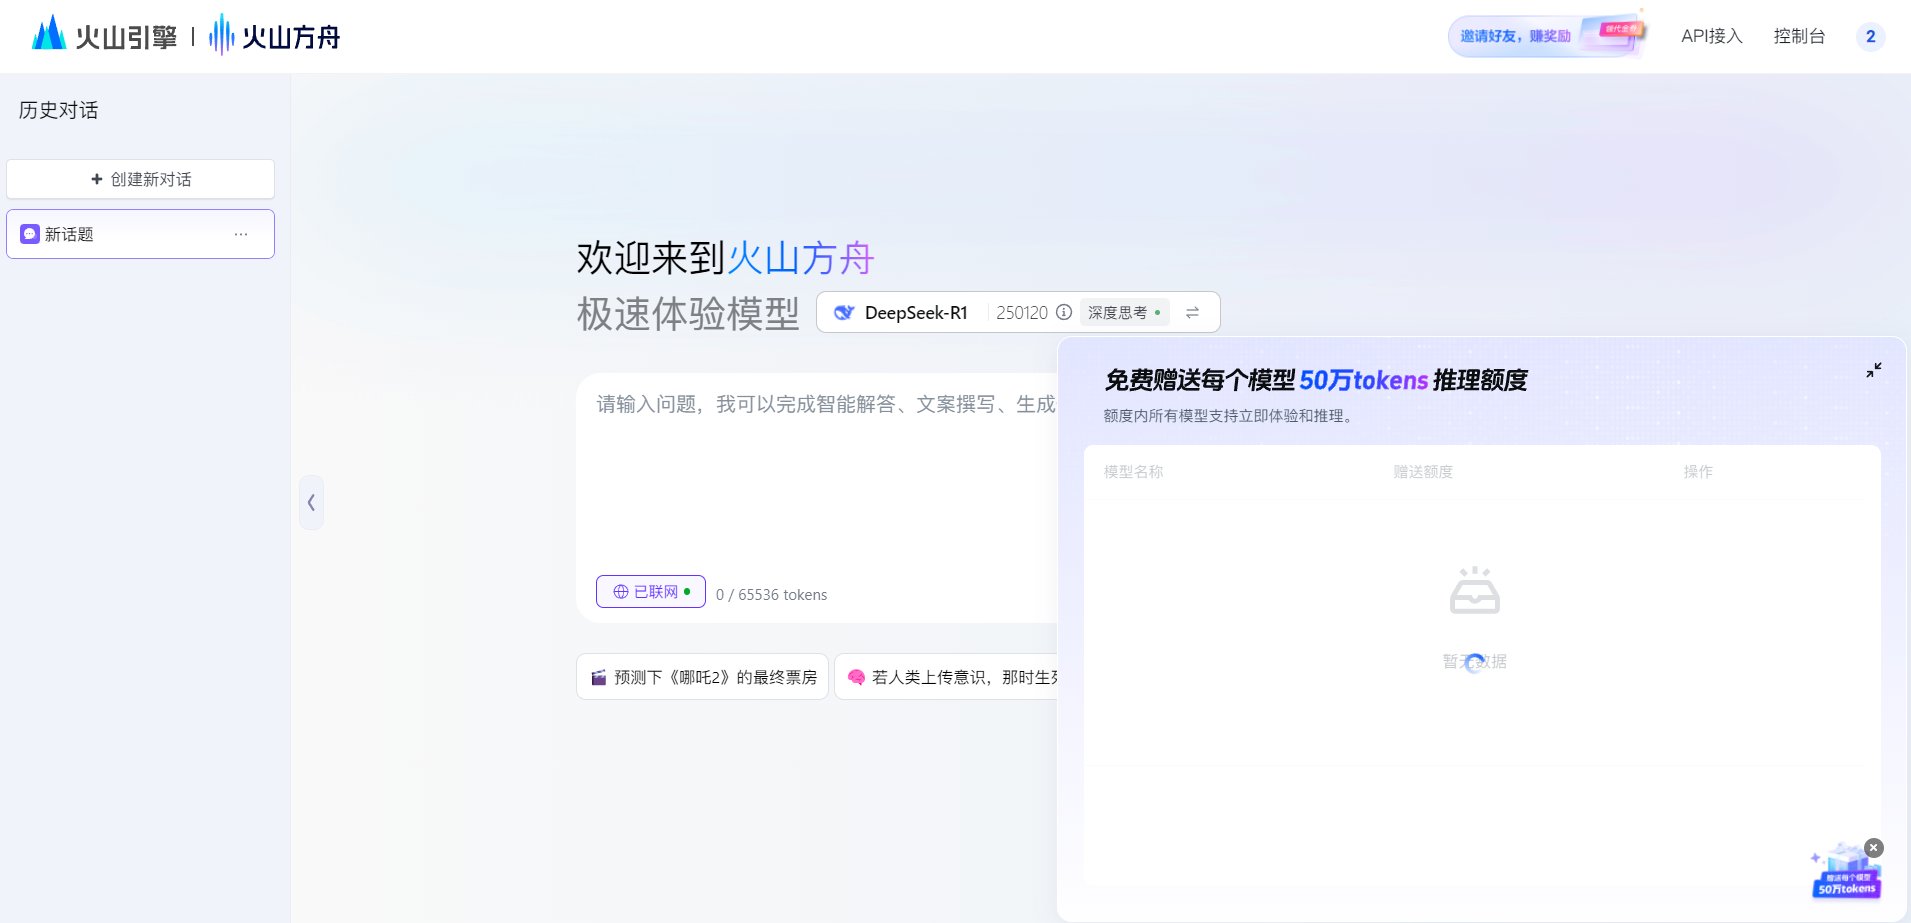Collapse the history sidebar with the chevron
Screen dimensions: 1911x923
click(x=311, y=502)
